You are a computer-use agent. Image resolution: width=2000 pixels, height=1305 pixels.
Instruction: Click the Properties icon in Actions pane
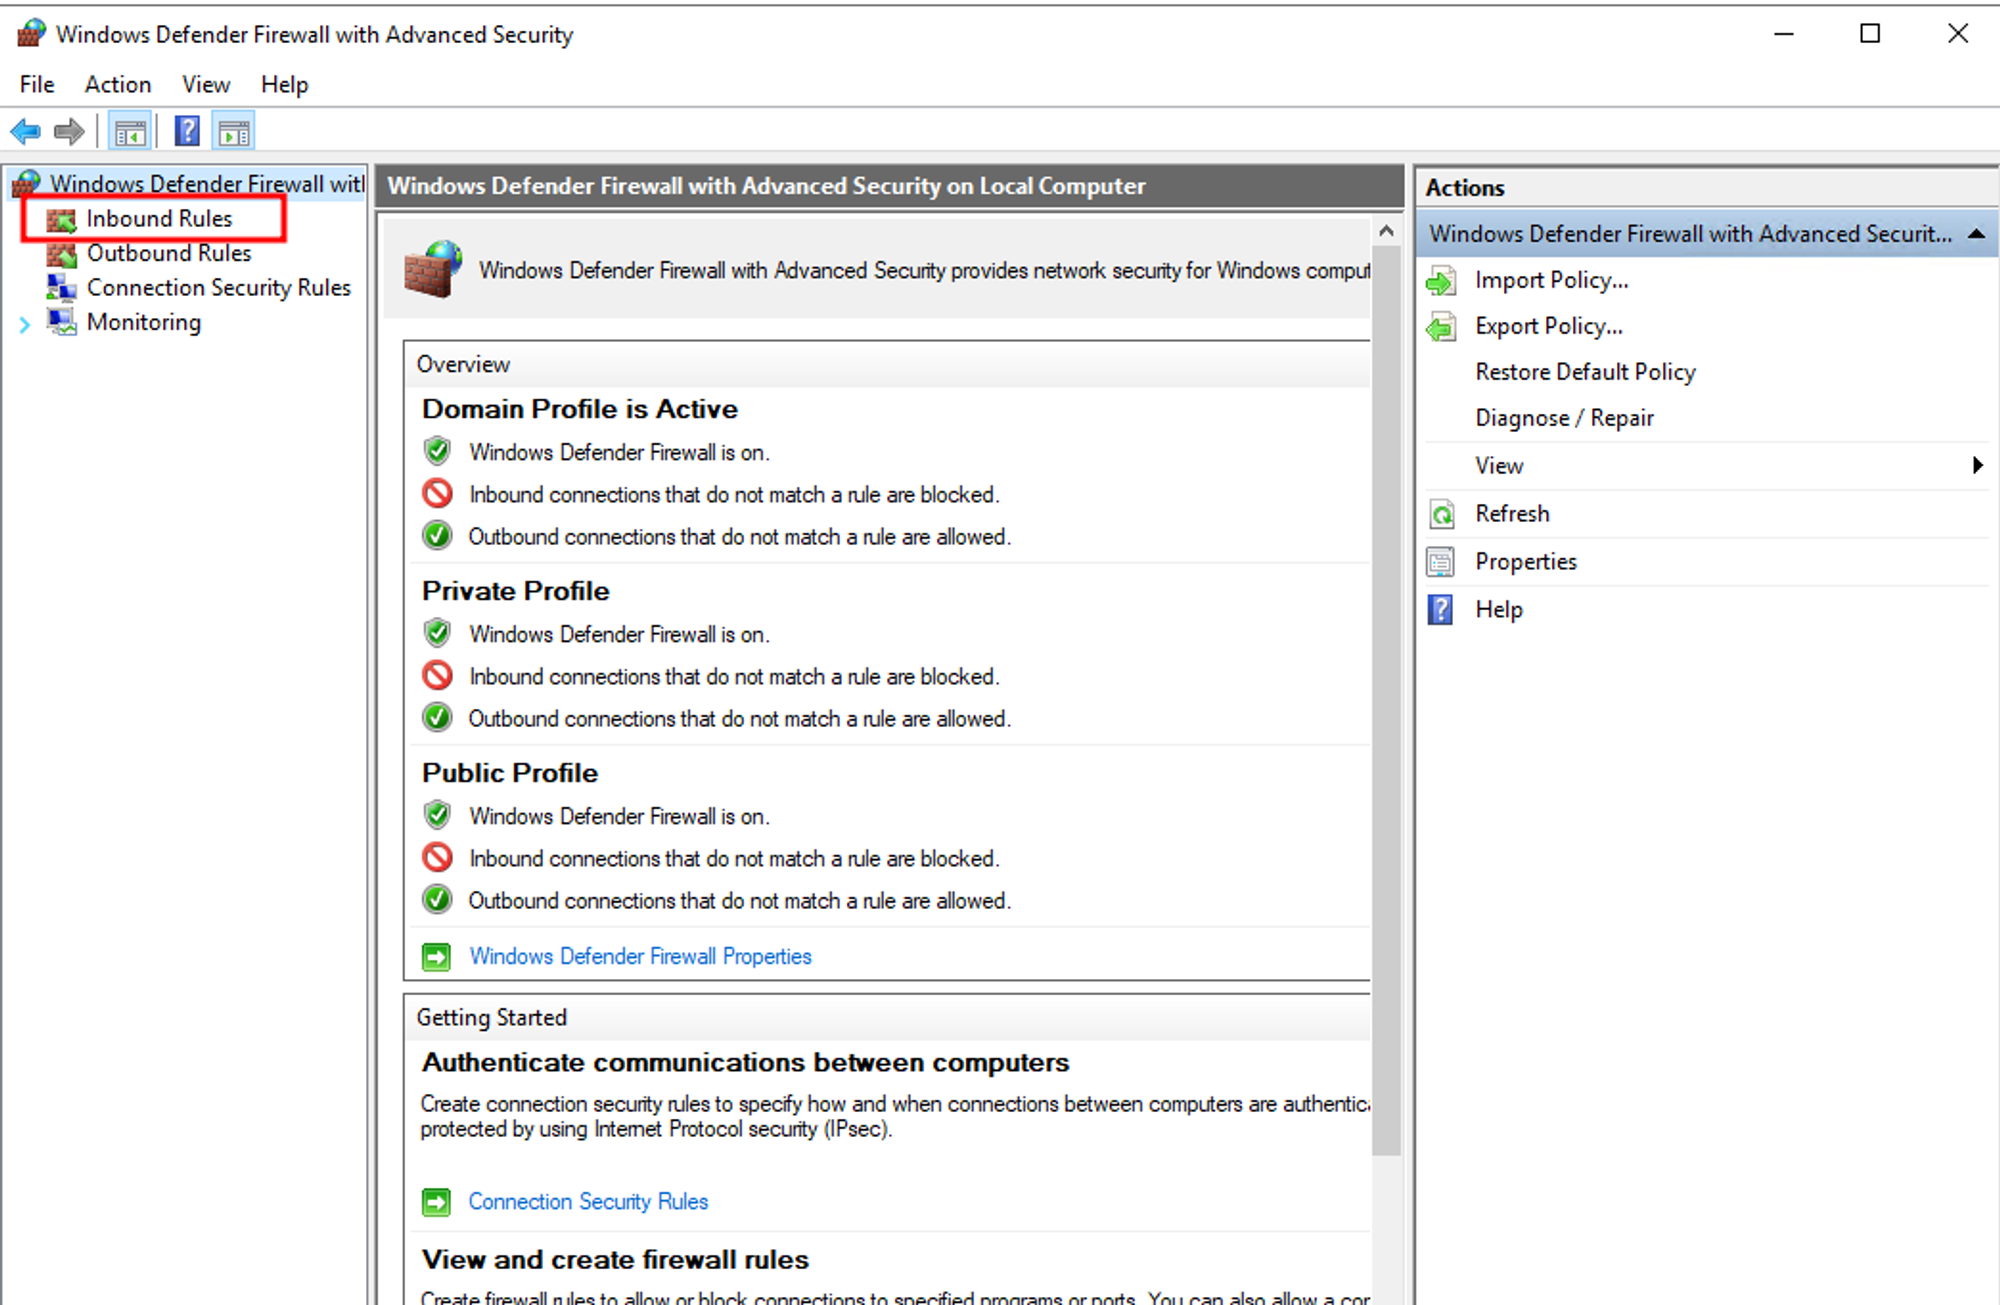[1441, 562]
